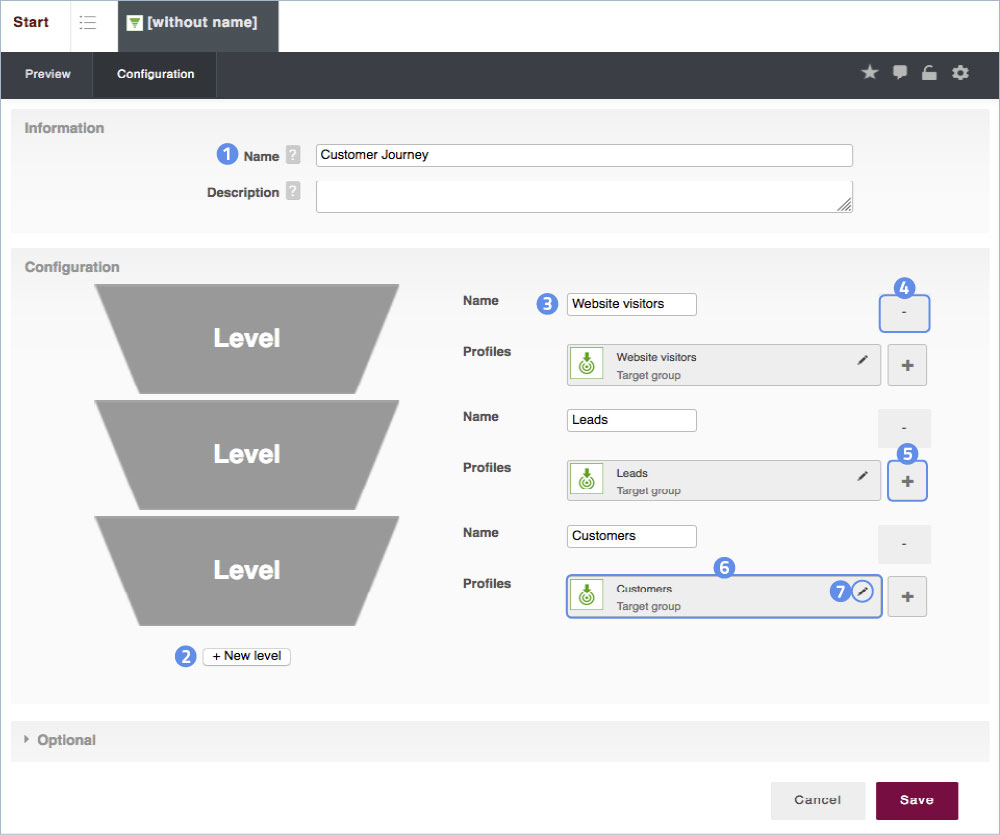The width and height of the screenshot is (1000, 835).
Task: Add a level with + New level
Action: coord(246,656)
